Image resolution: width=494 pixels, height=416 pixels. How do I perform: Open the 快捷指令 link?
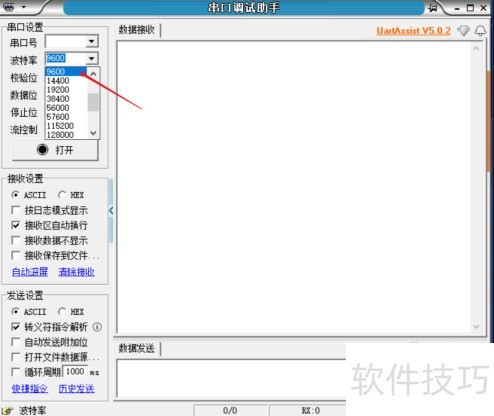(x=30, y=389)
